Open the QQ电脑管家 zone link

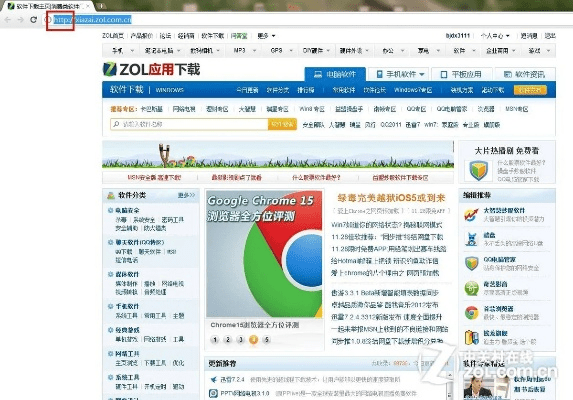(452, 109)
